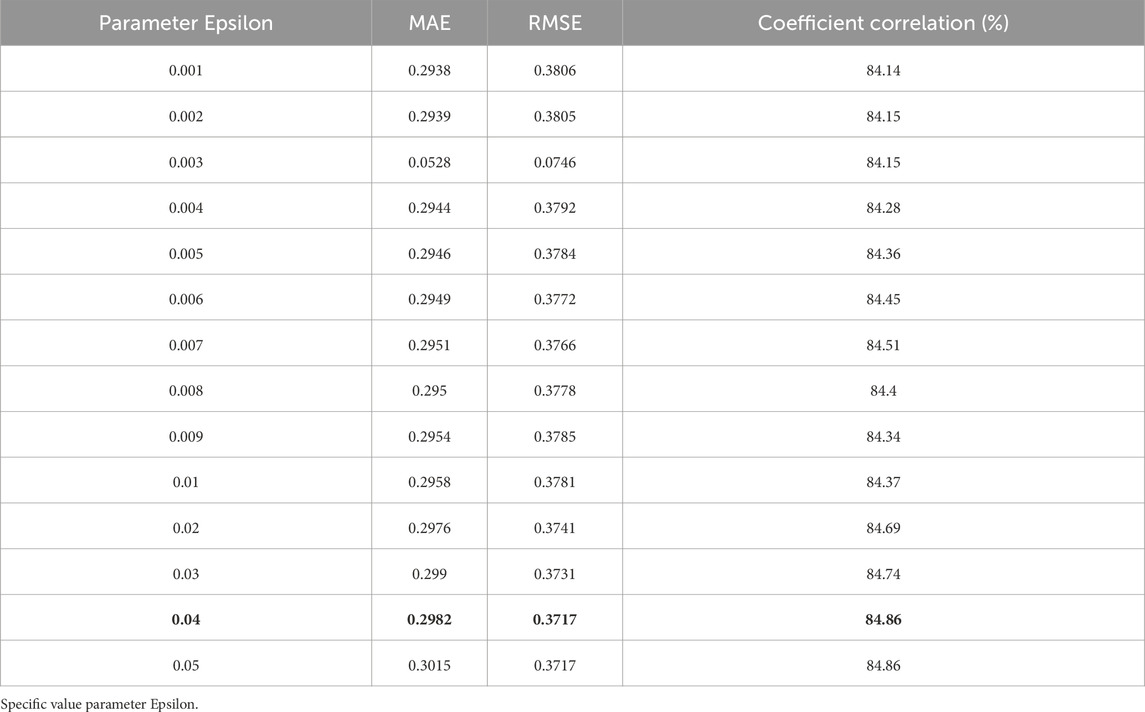Click the Coefficient correlation (%) header
This screenshot has width=1145, height=712.
883,23
